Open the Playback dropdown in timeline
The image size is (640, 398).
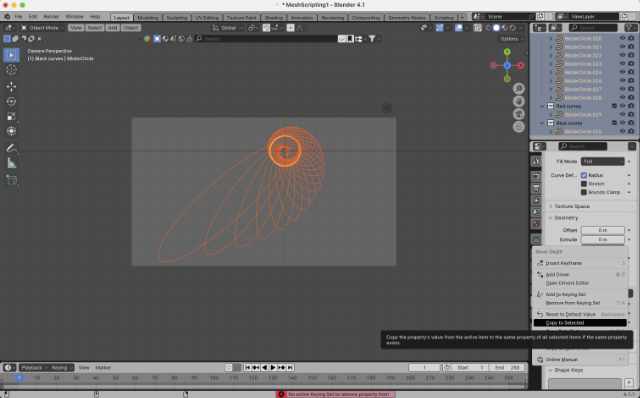(32, 367)
